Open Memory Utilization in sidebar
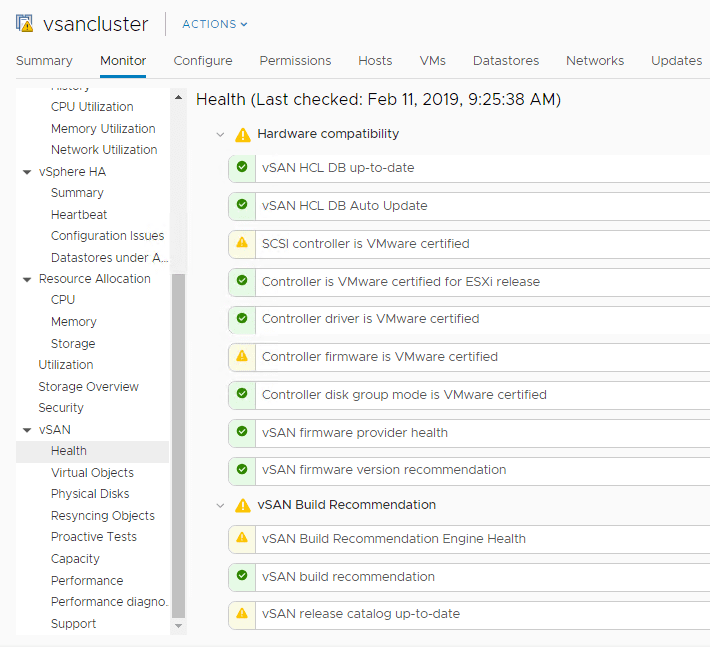The image size is (710, 647). coord(103,129)
